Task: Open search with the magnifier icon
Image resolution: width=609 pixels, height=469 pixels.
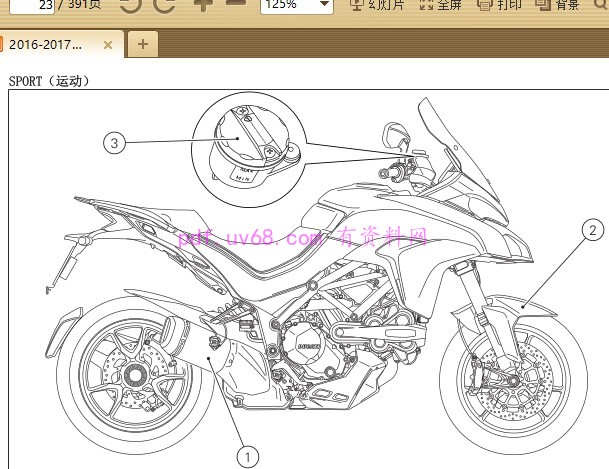Action: pyautogui.click(x=602, y=5)
